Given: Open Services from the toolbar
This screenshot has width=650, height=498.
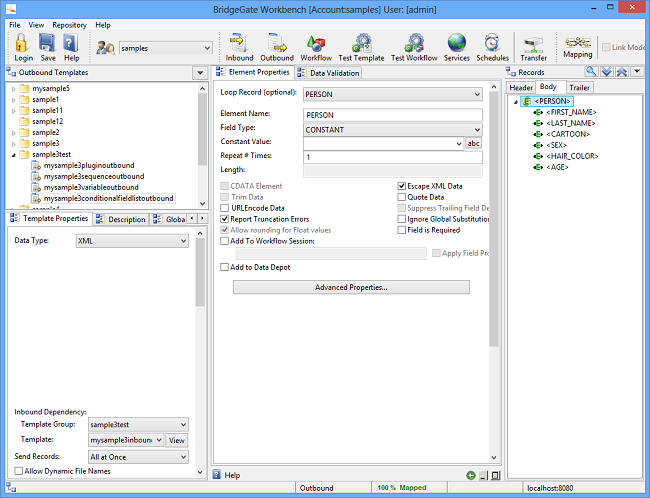Looking at the screenshot, I should pos(456,48).
